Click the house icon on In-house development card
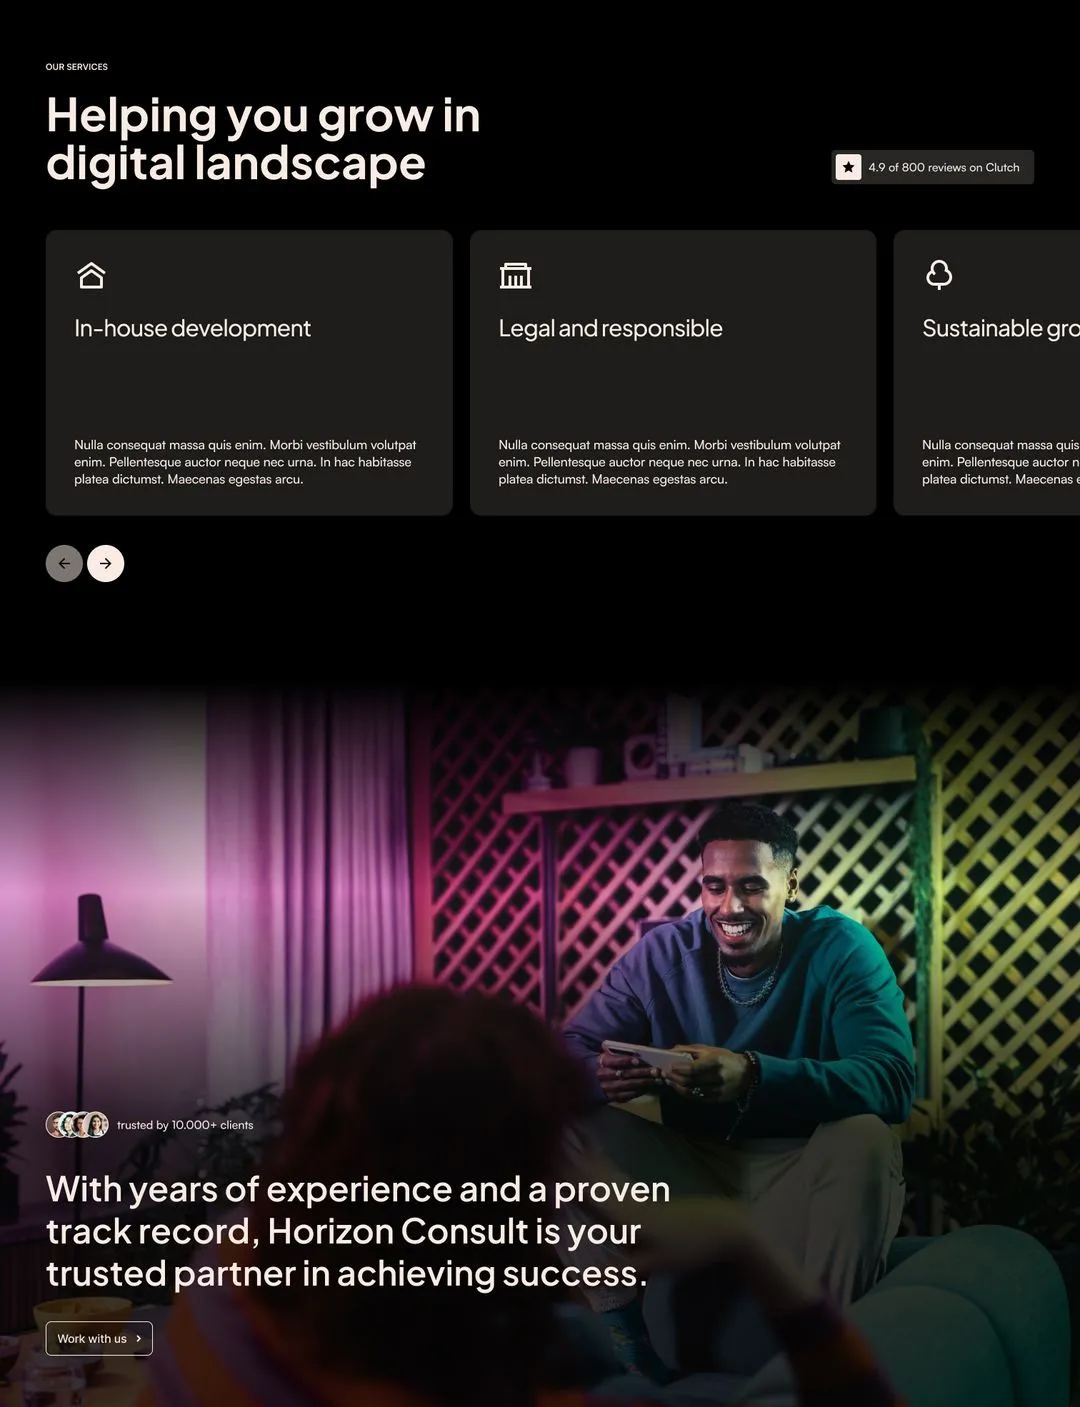The height and width of the screenshot is (1407, 1080). [91, 275]
